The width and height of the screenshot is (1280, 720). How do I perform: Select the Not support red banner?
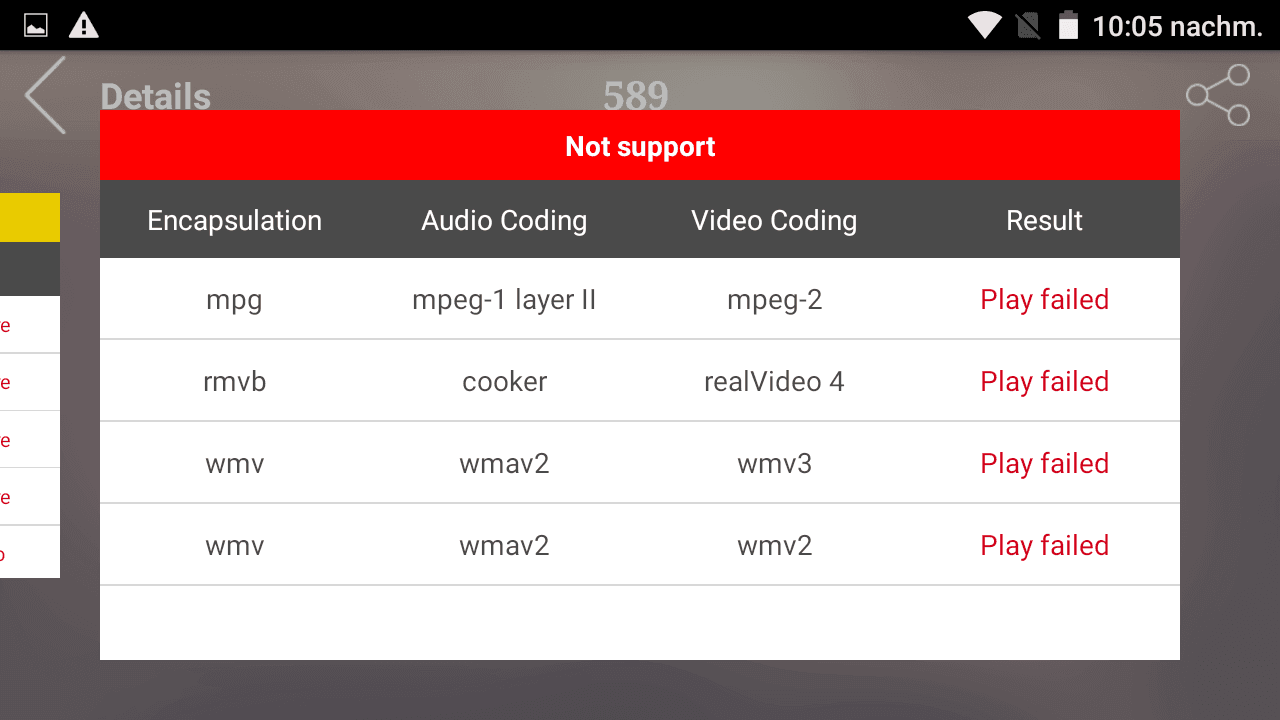pyautogui.click(x=640, y=146)
